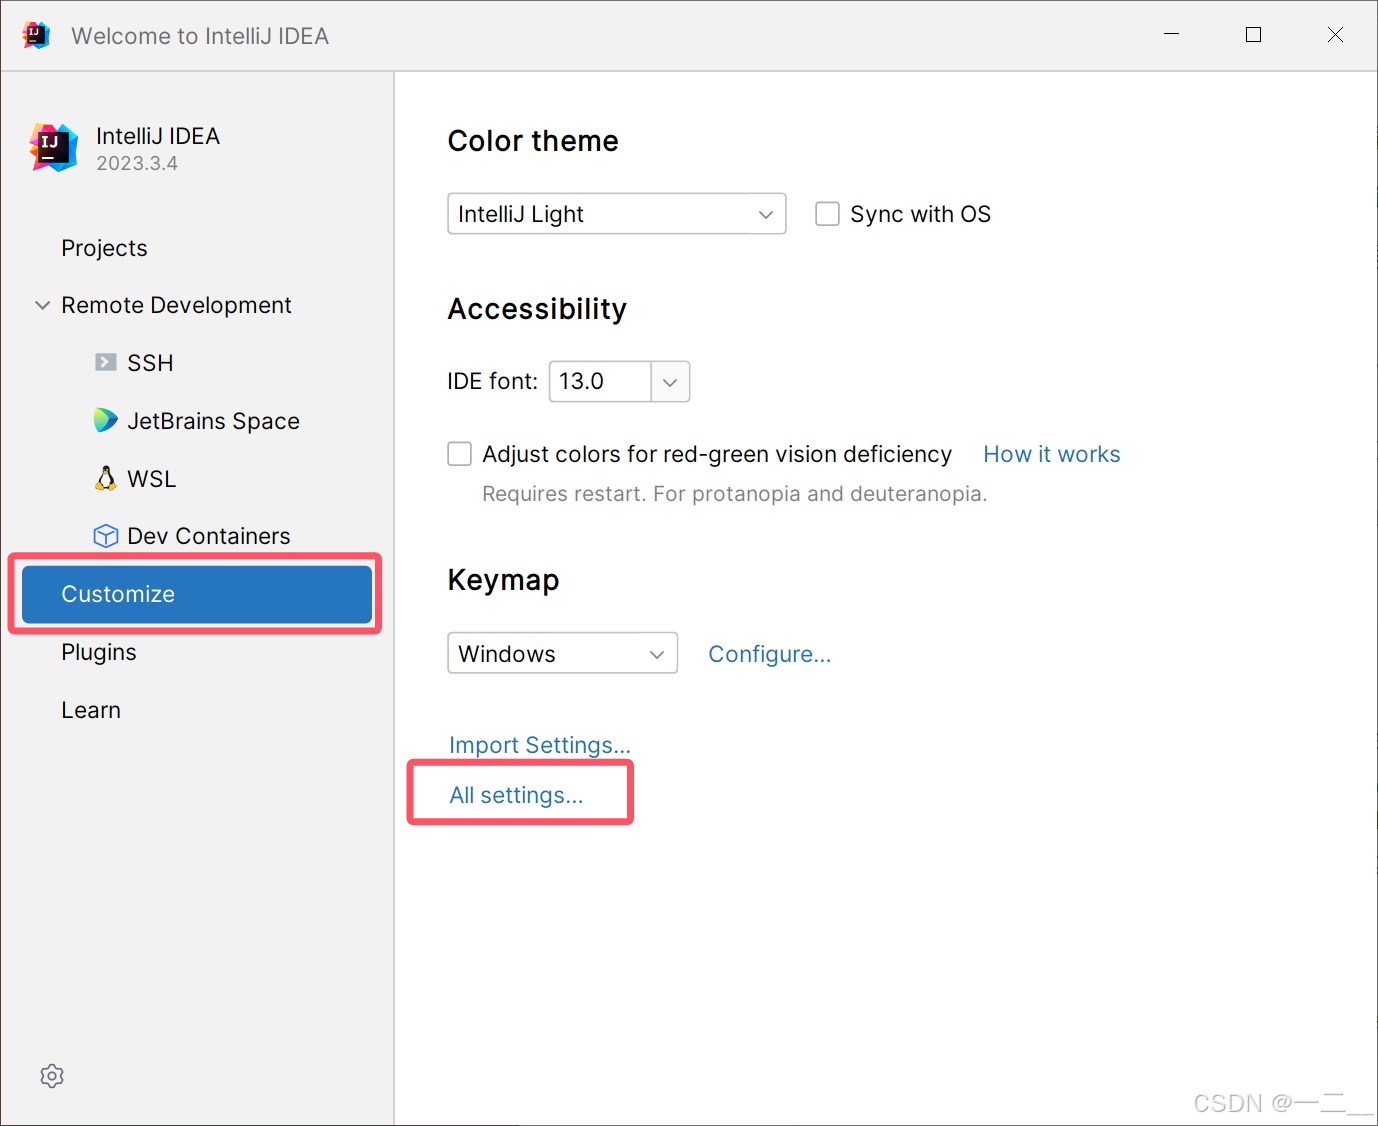Click the IDE font value field
Screen dimensions: 1378x1126
(601, 382)
